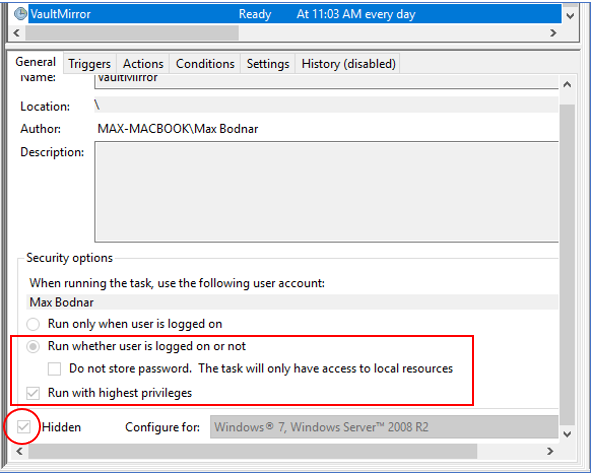Viewport: 591px width, 475px height.
Task: Select the VaultMirror task row
Action: tap(295, 14)
